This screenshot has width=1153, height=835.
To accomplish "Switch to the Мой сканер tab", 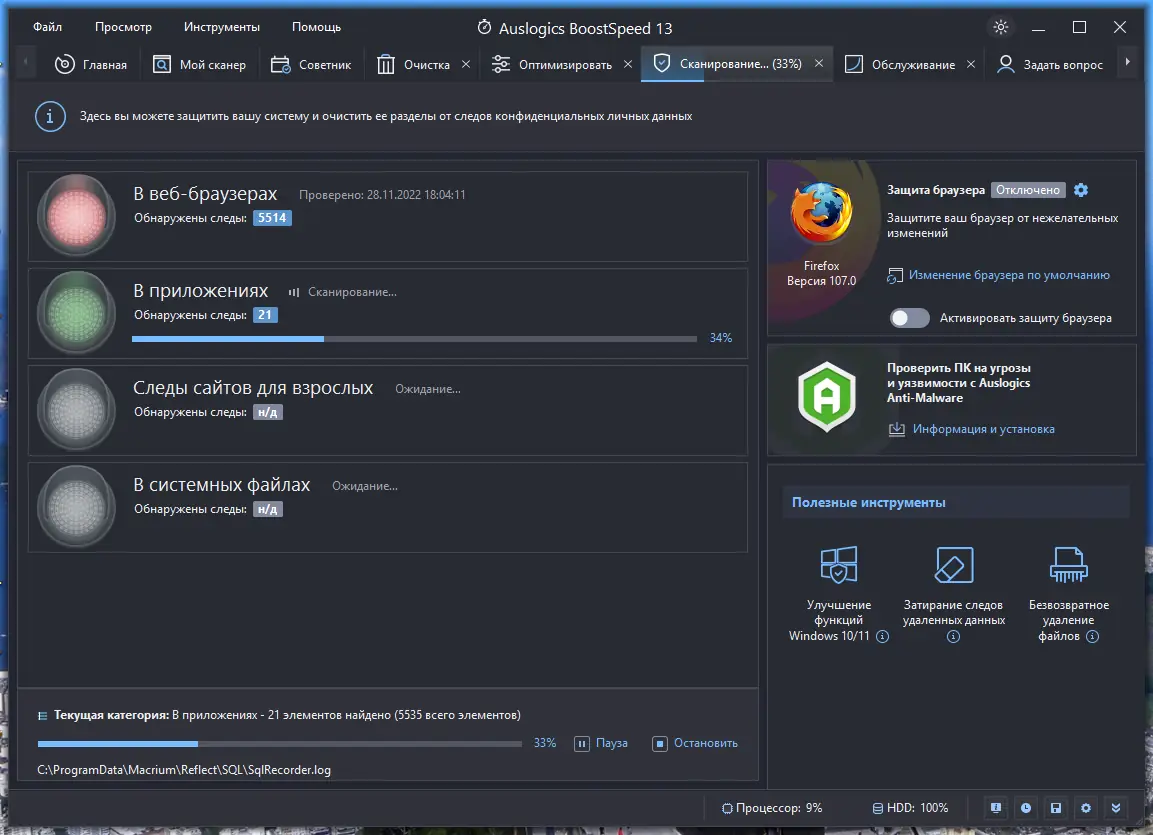I will 199,65.
